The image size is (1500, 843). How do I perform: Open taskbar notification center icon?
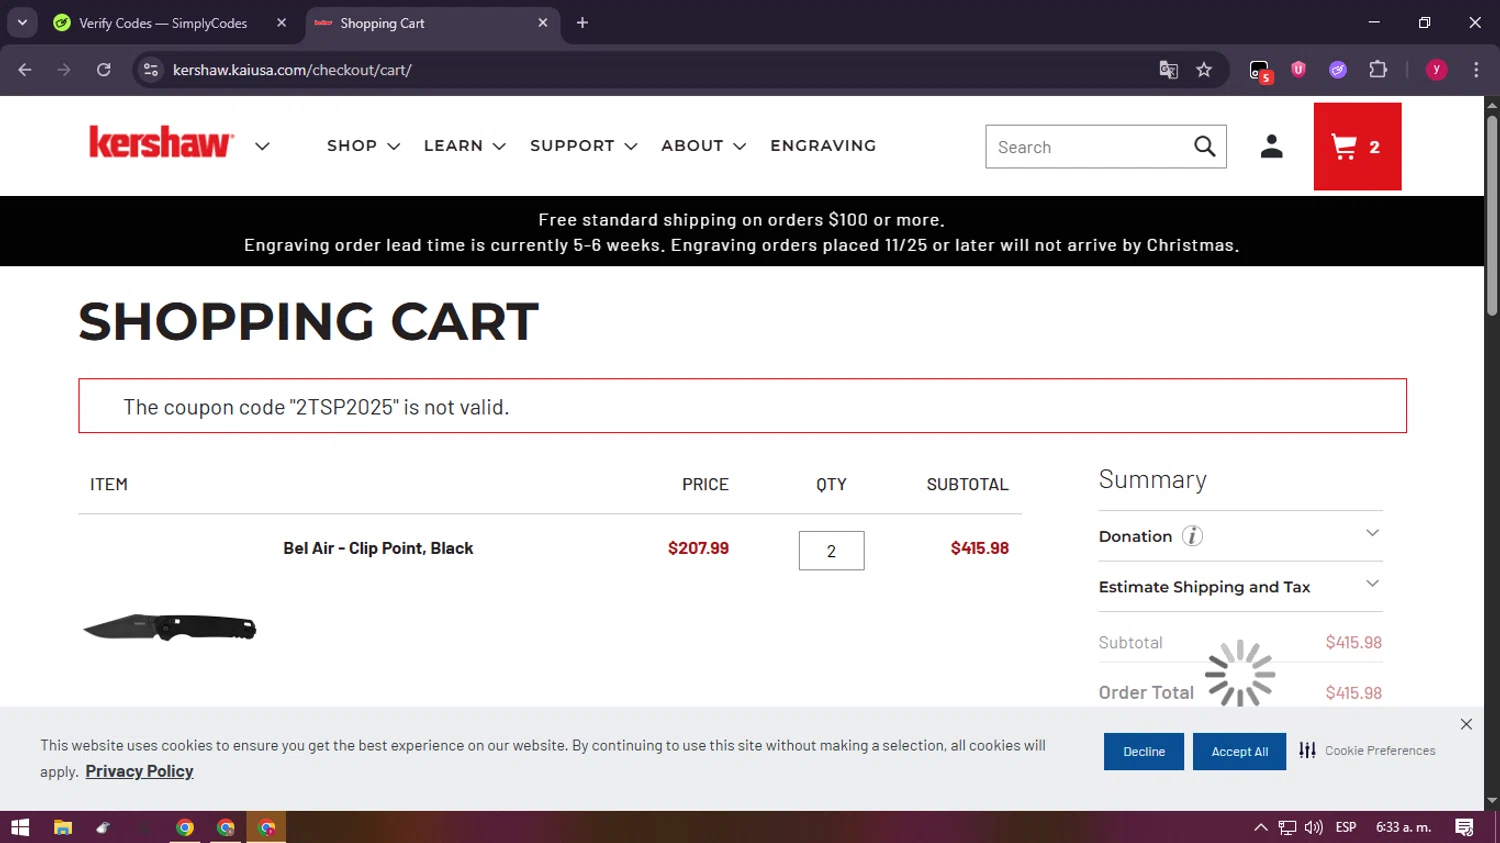1465,827
